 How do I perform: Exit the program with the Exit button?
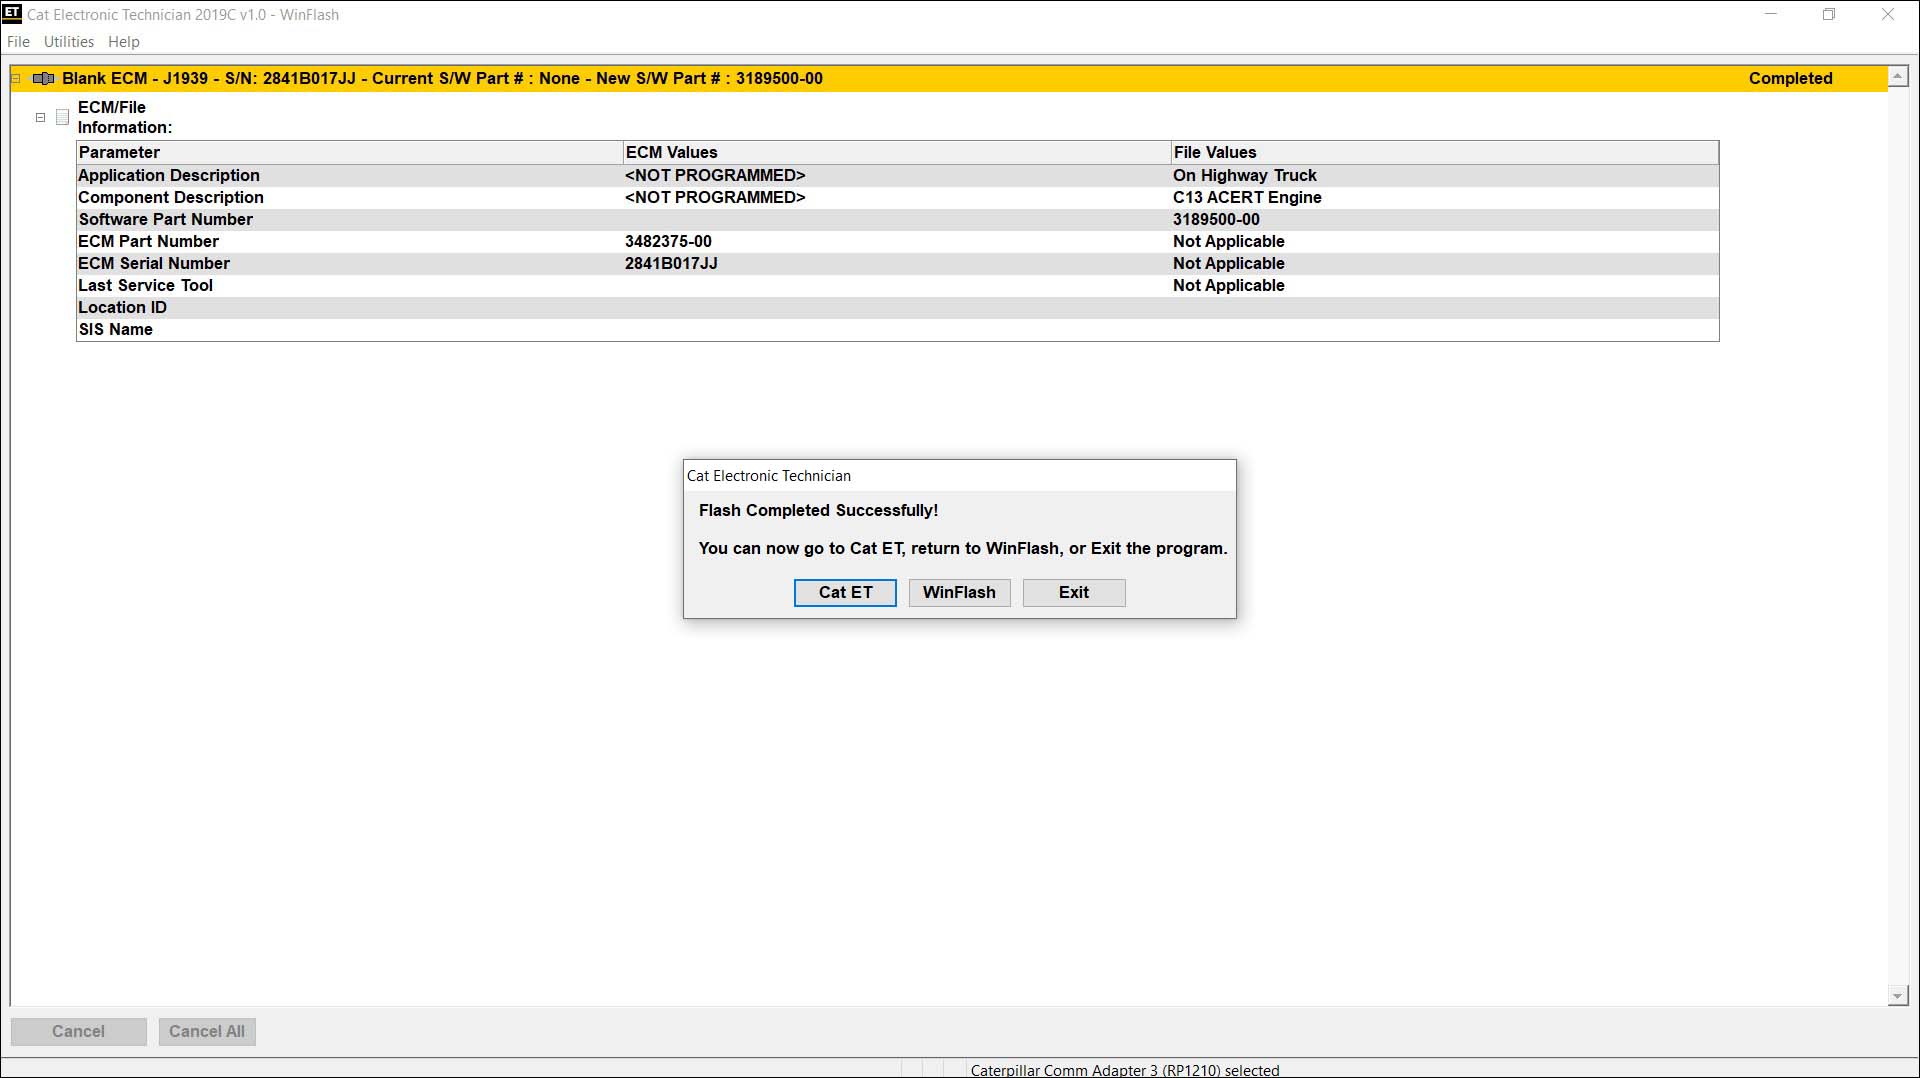pos(1073,592)
